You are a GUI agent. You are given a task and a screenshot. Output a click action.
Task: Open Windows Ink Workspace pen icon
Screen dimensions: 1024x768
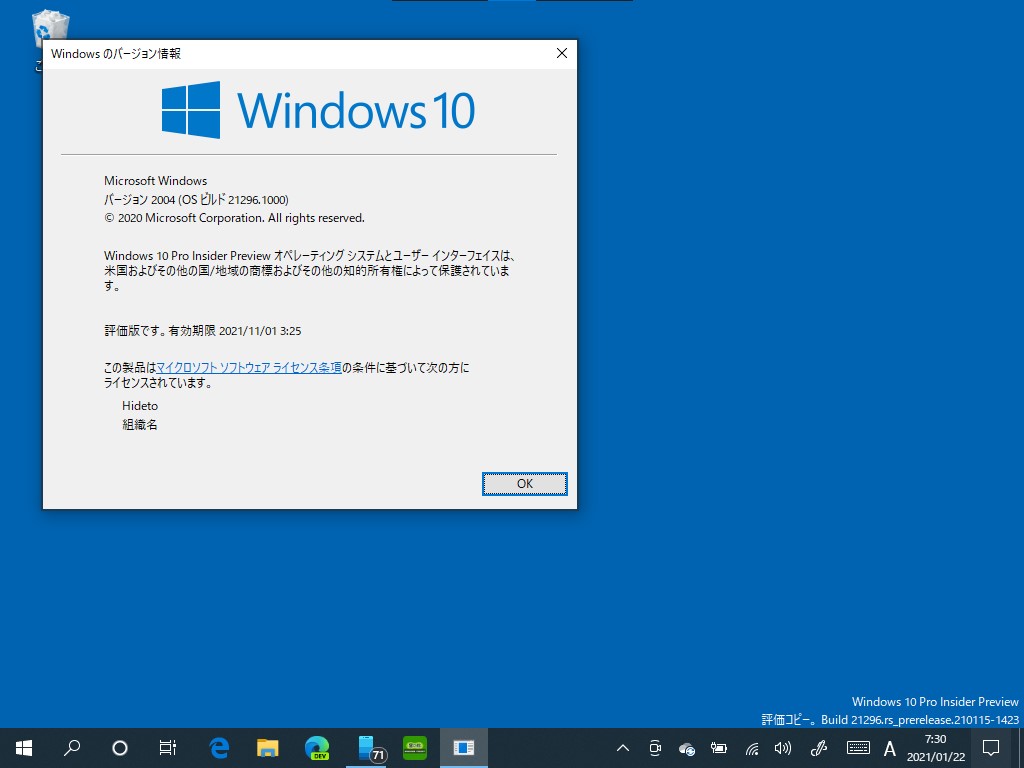pos(818,747)
